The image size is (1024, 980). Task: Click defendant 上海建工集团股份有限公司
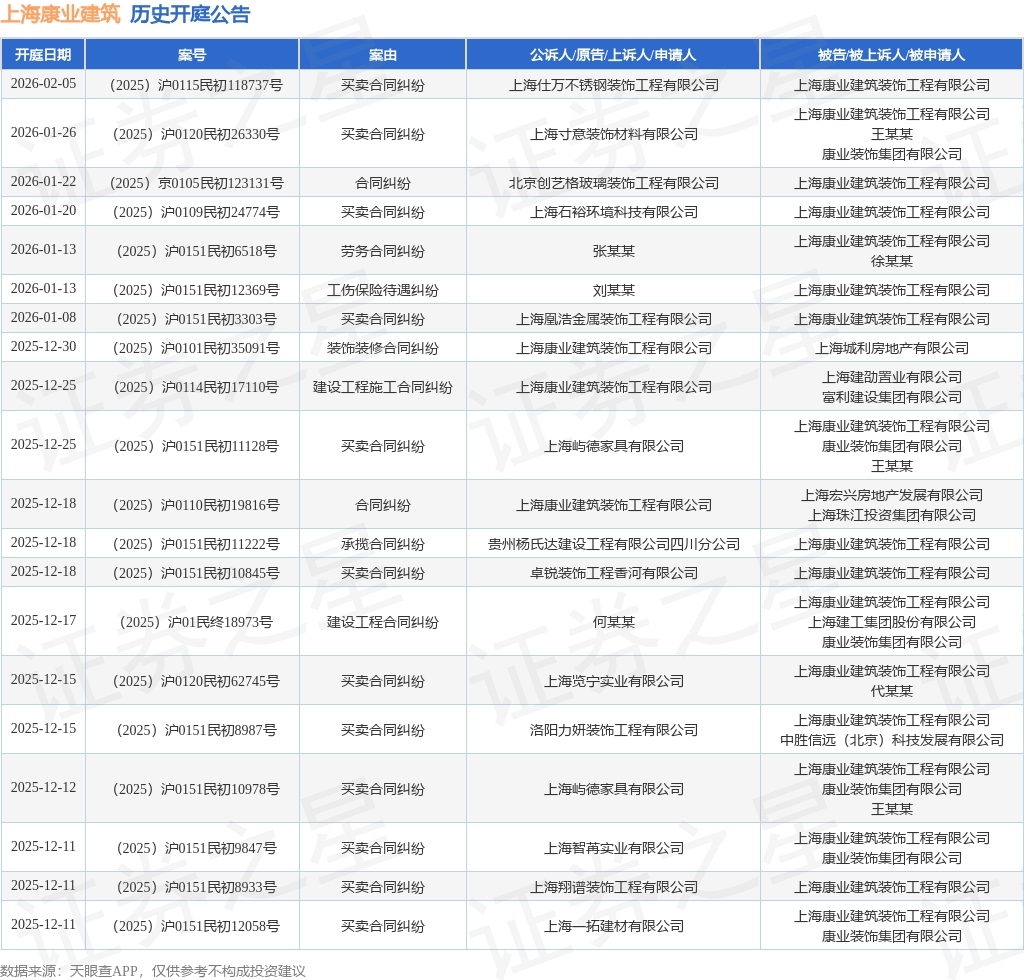coord(891,622)
